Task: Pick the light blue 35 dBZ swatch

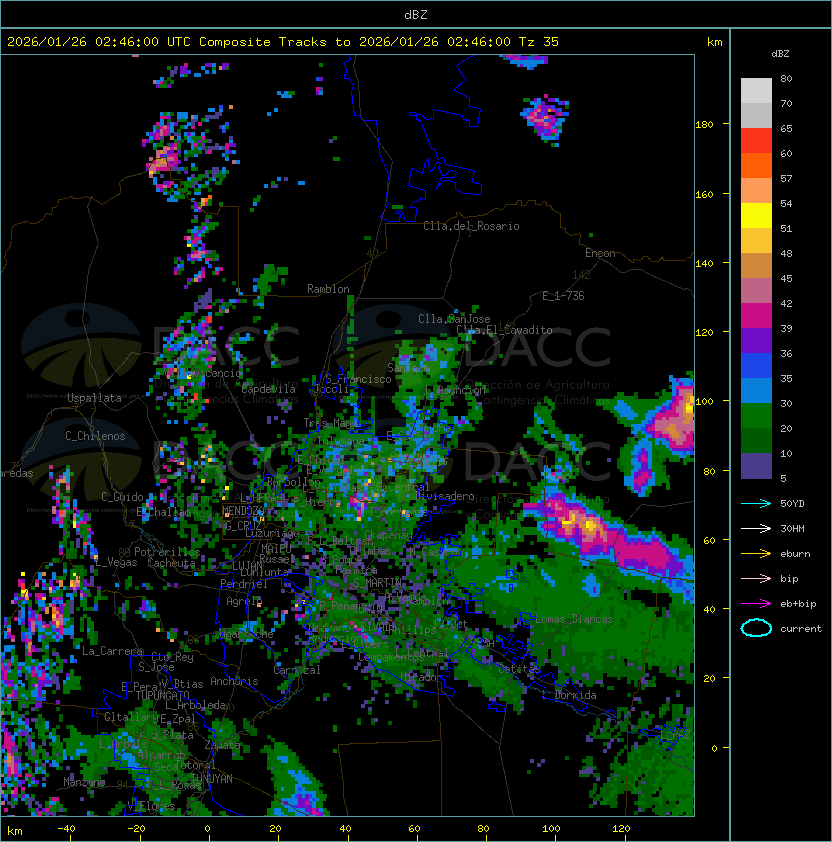Action: 756,390
